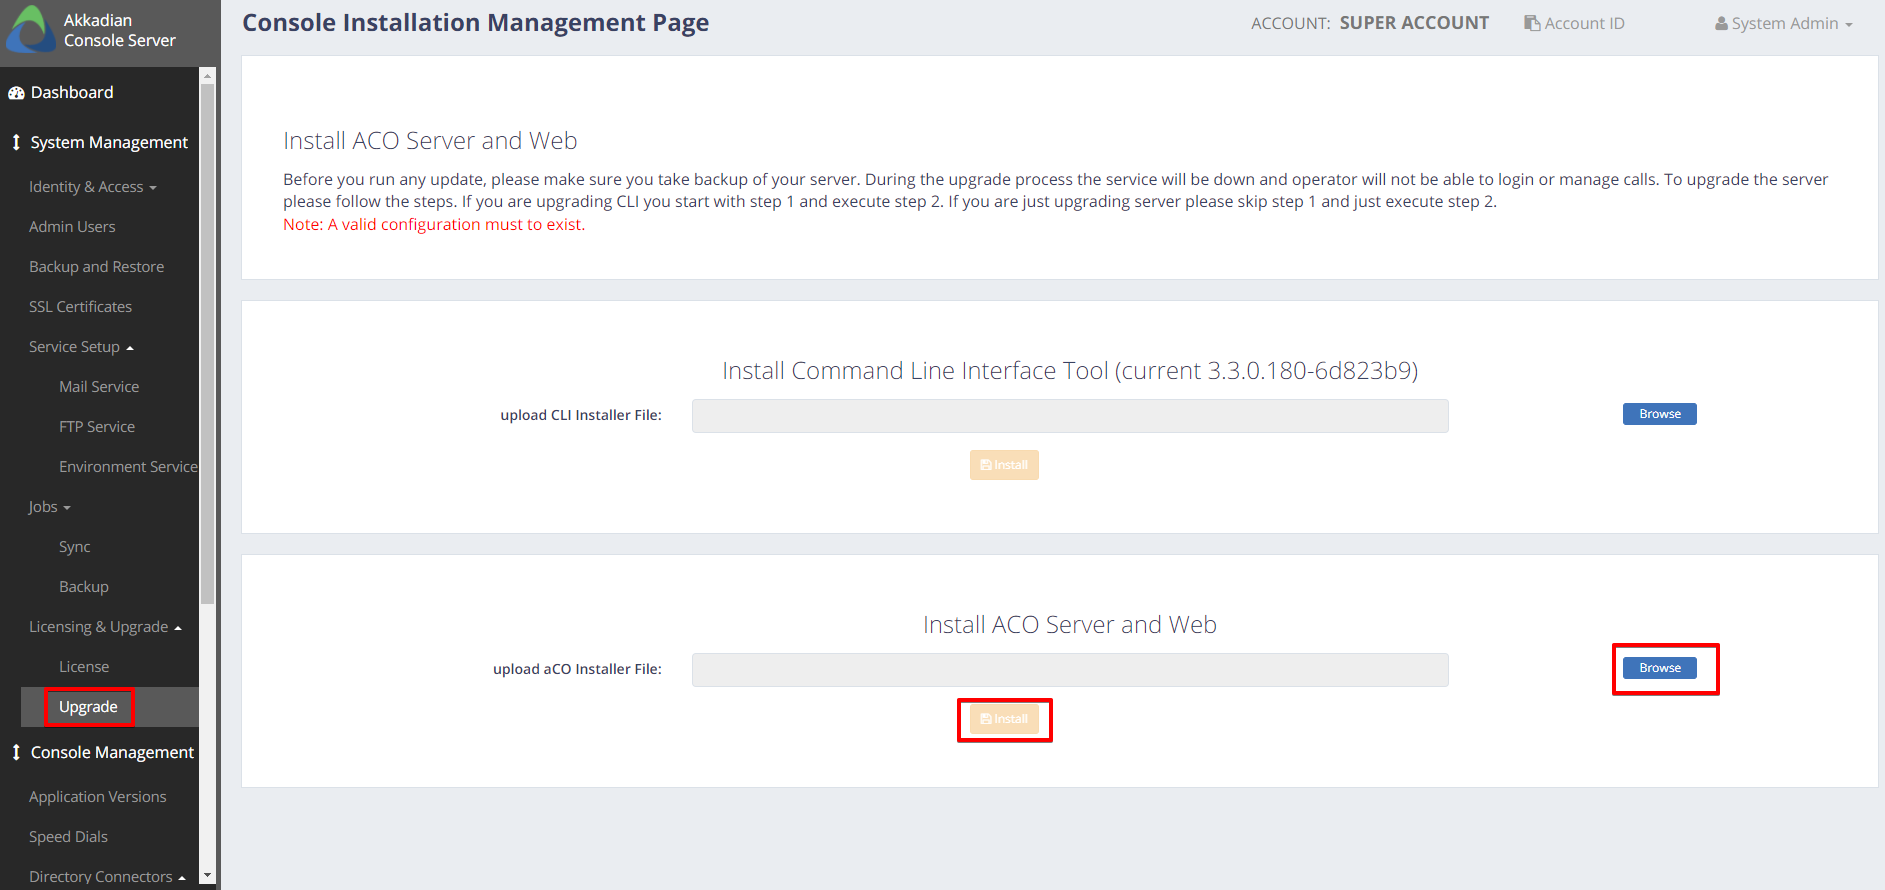Open SSL Certificates settings

click(x=80, y=307)
